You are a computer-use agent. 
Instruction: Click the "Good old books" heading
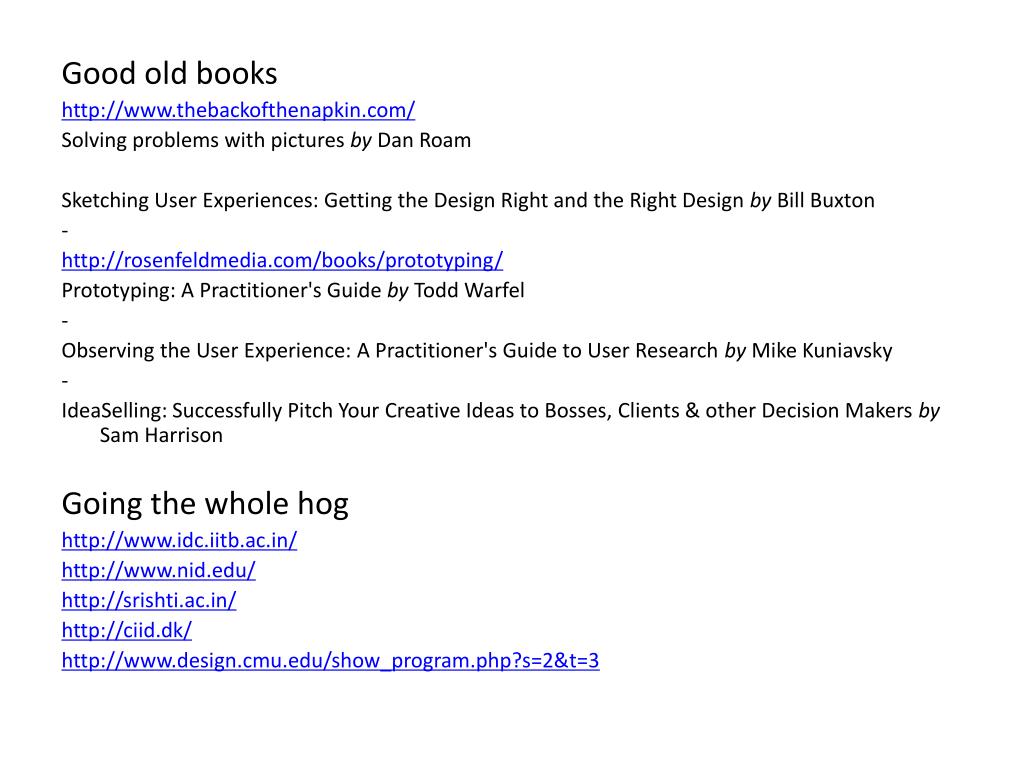click(x=169, y=73)
